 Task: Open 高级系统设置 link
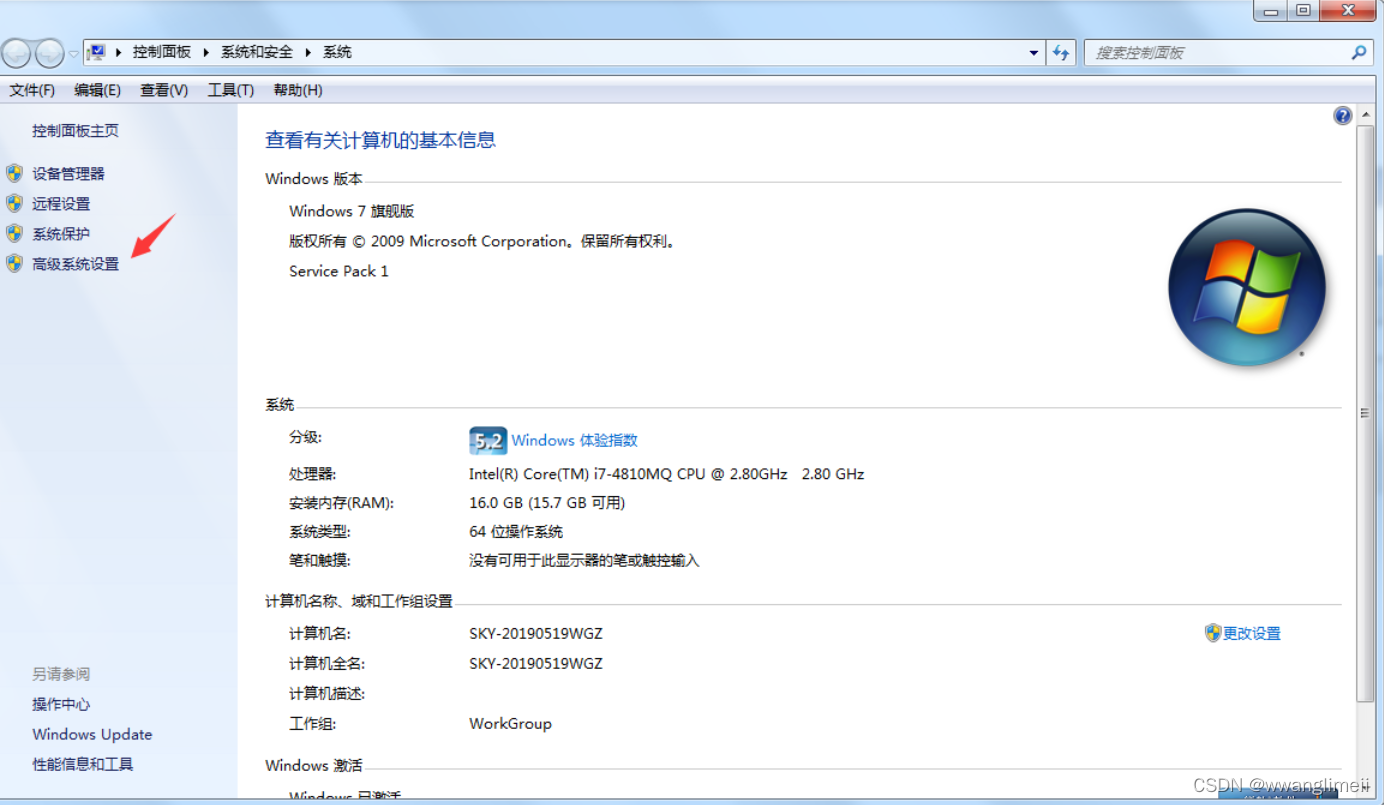click(75, 264)
